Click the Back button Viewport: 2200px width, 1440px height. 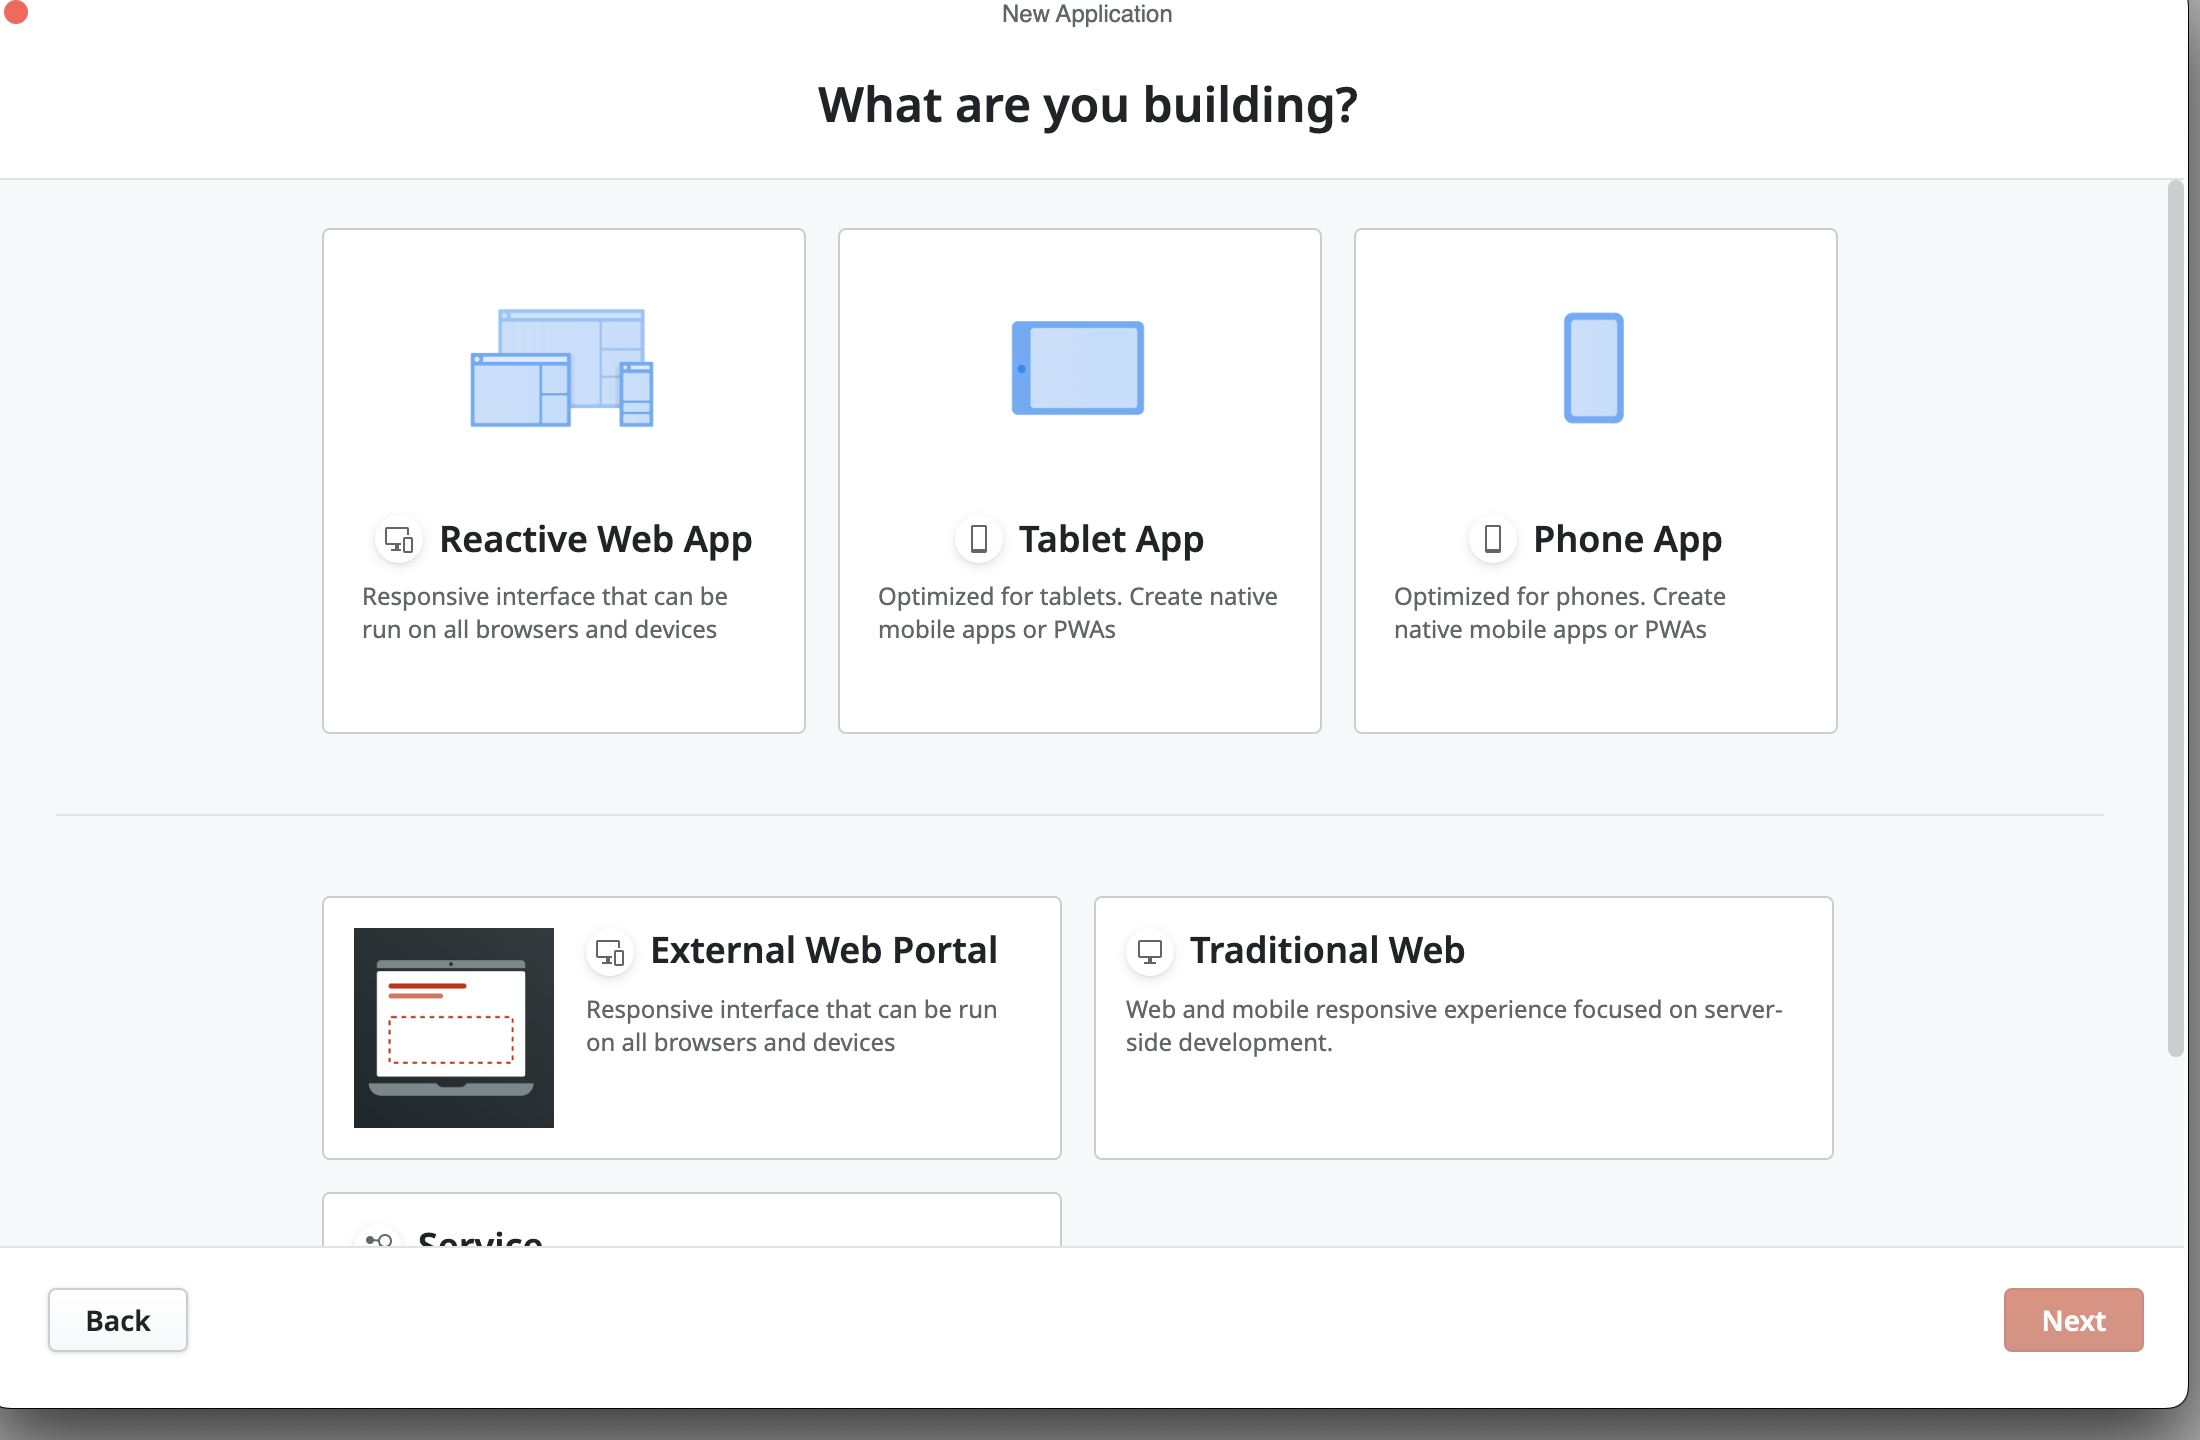tap(117, 1320)
